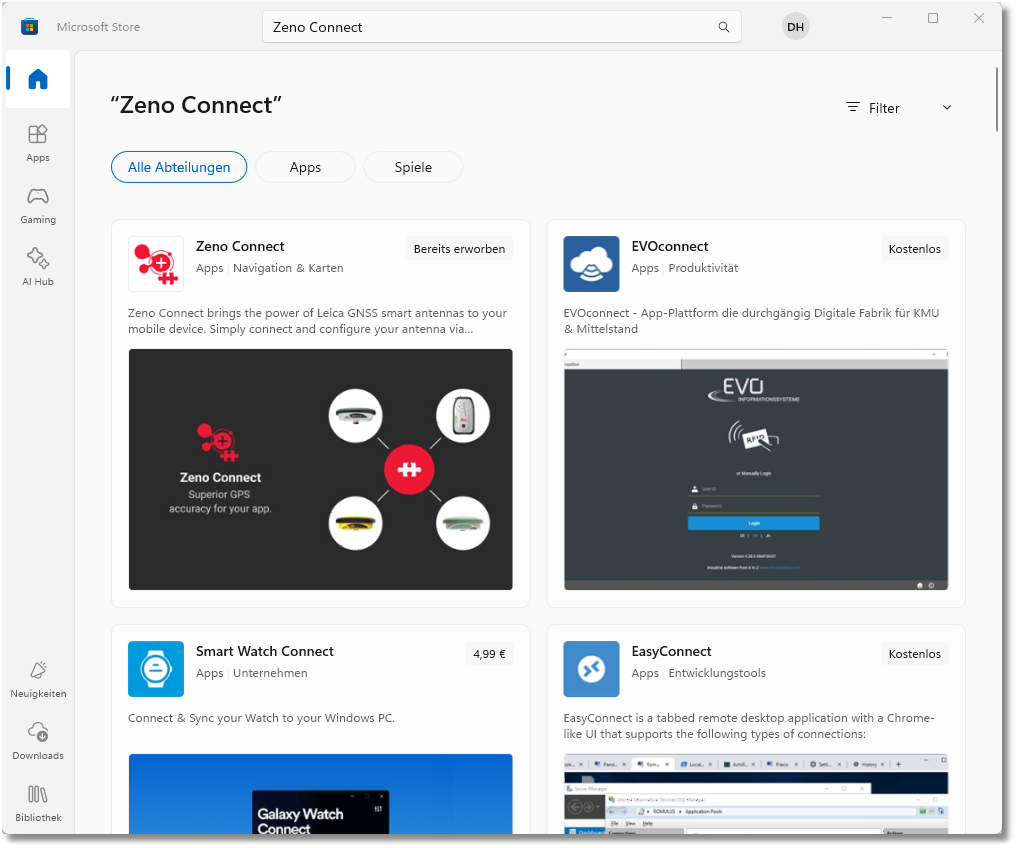Switch to the Apps filter tab
1016x848 pixels.
pos(305,167)
